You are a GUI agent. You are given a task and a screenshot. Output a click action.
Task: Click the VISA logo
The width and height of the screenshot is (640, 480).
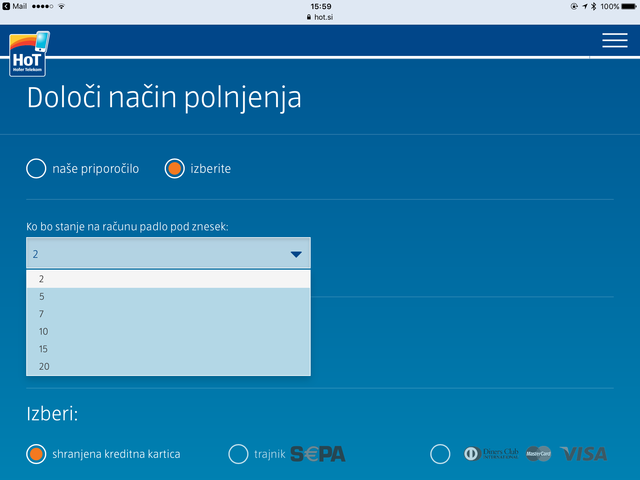pyautogui.click(x=584, y=454)
